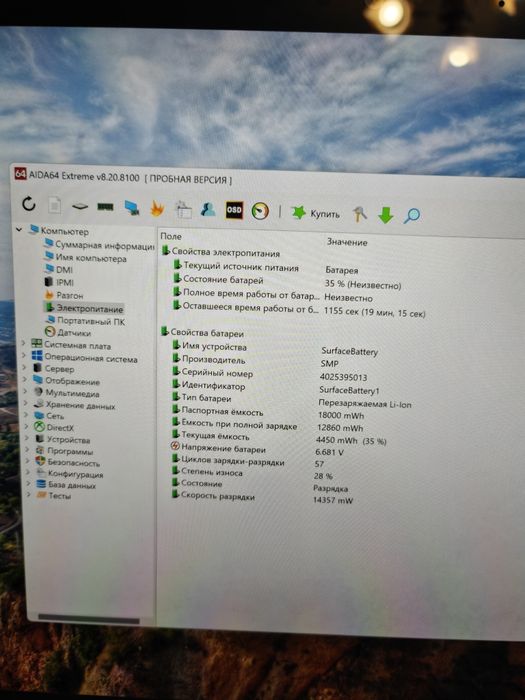The height and width of the screenshot is (700, 525).
Task: Select the Программы tree item
Action: (x=64, y=451)
